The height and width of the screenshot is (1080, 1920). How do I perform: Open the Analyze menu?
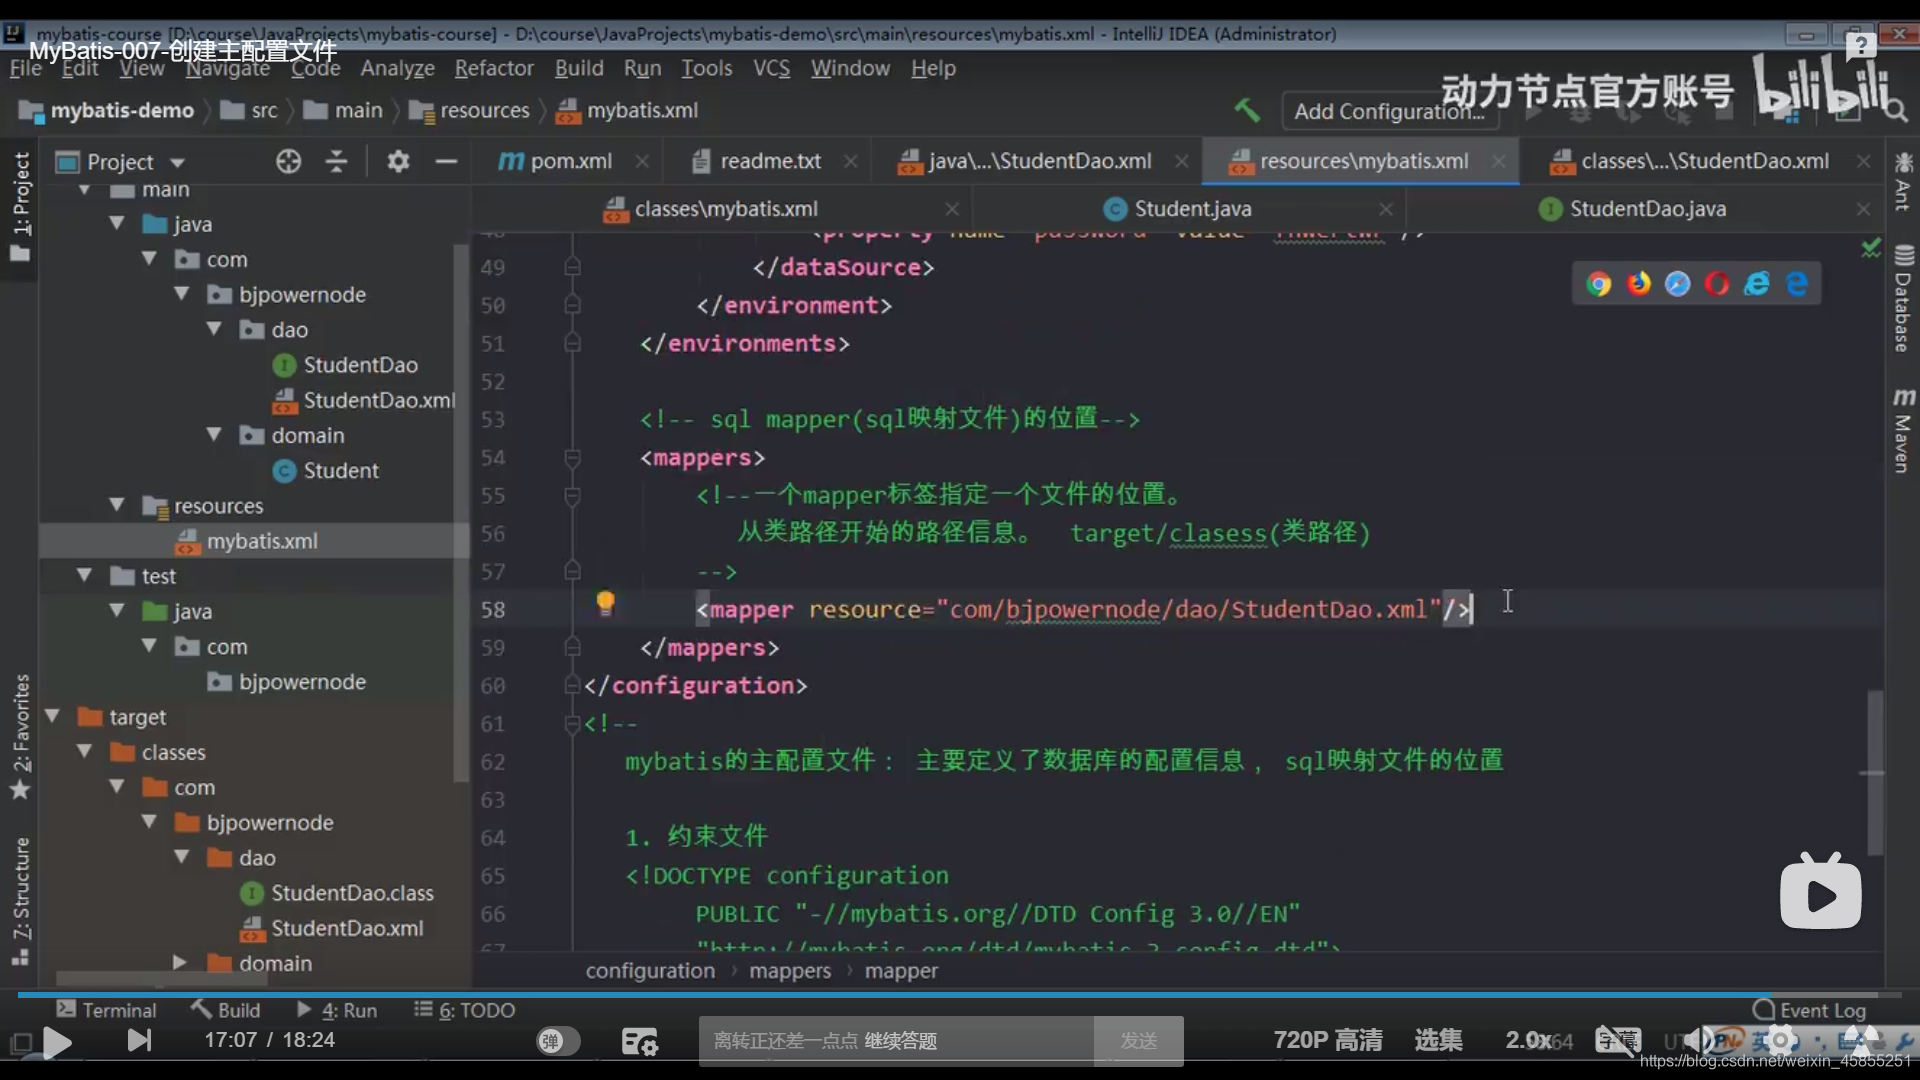pyautogui.click(x=397, y=68)
